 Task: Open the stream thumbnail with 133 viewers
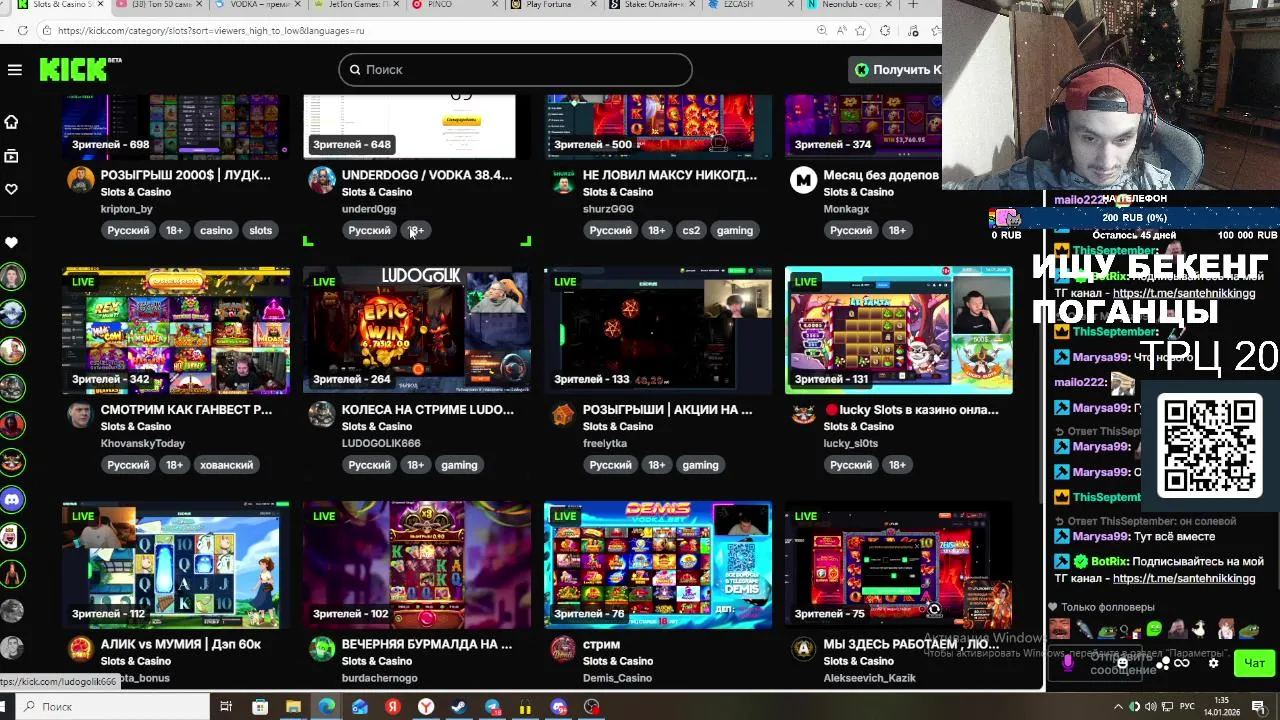[658, 330]
